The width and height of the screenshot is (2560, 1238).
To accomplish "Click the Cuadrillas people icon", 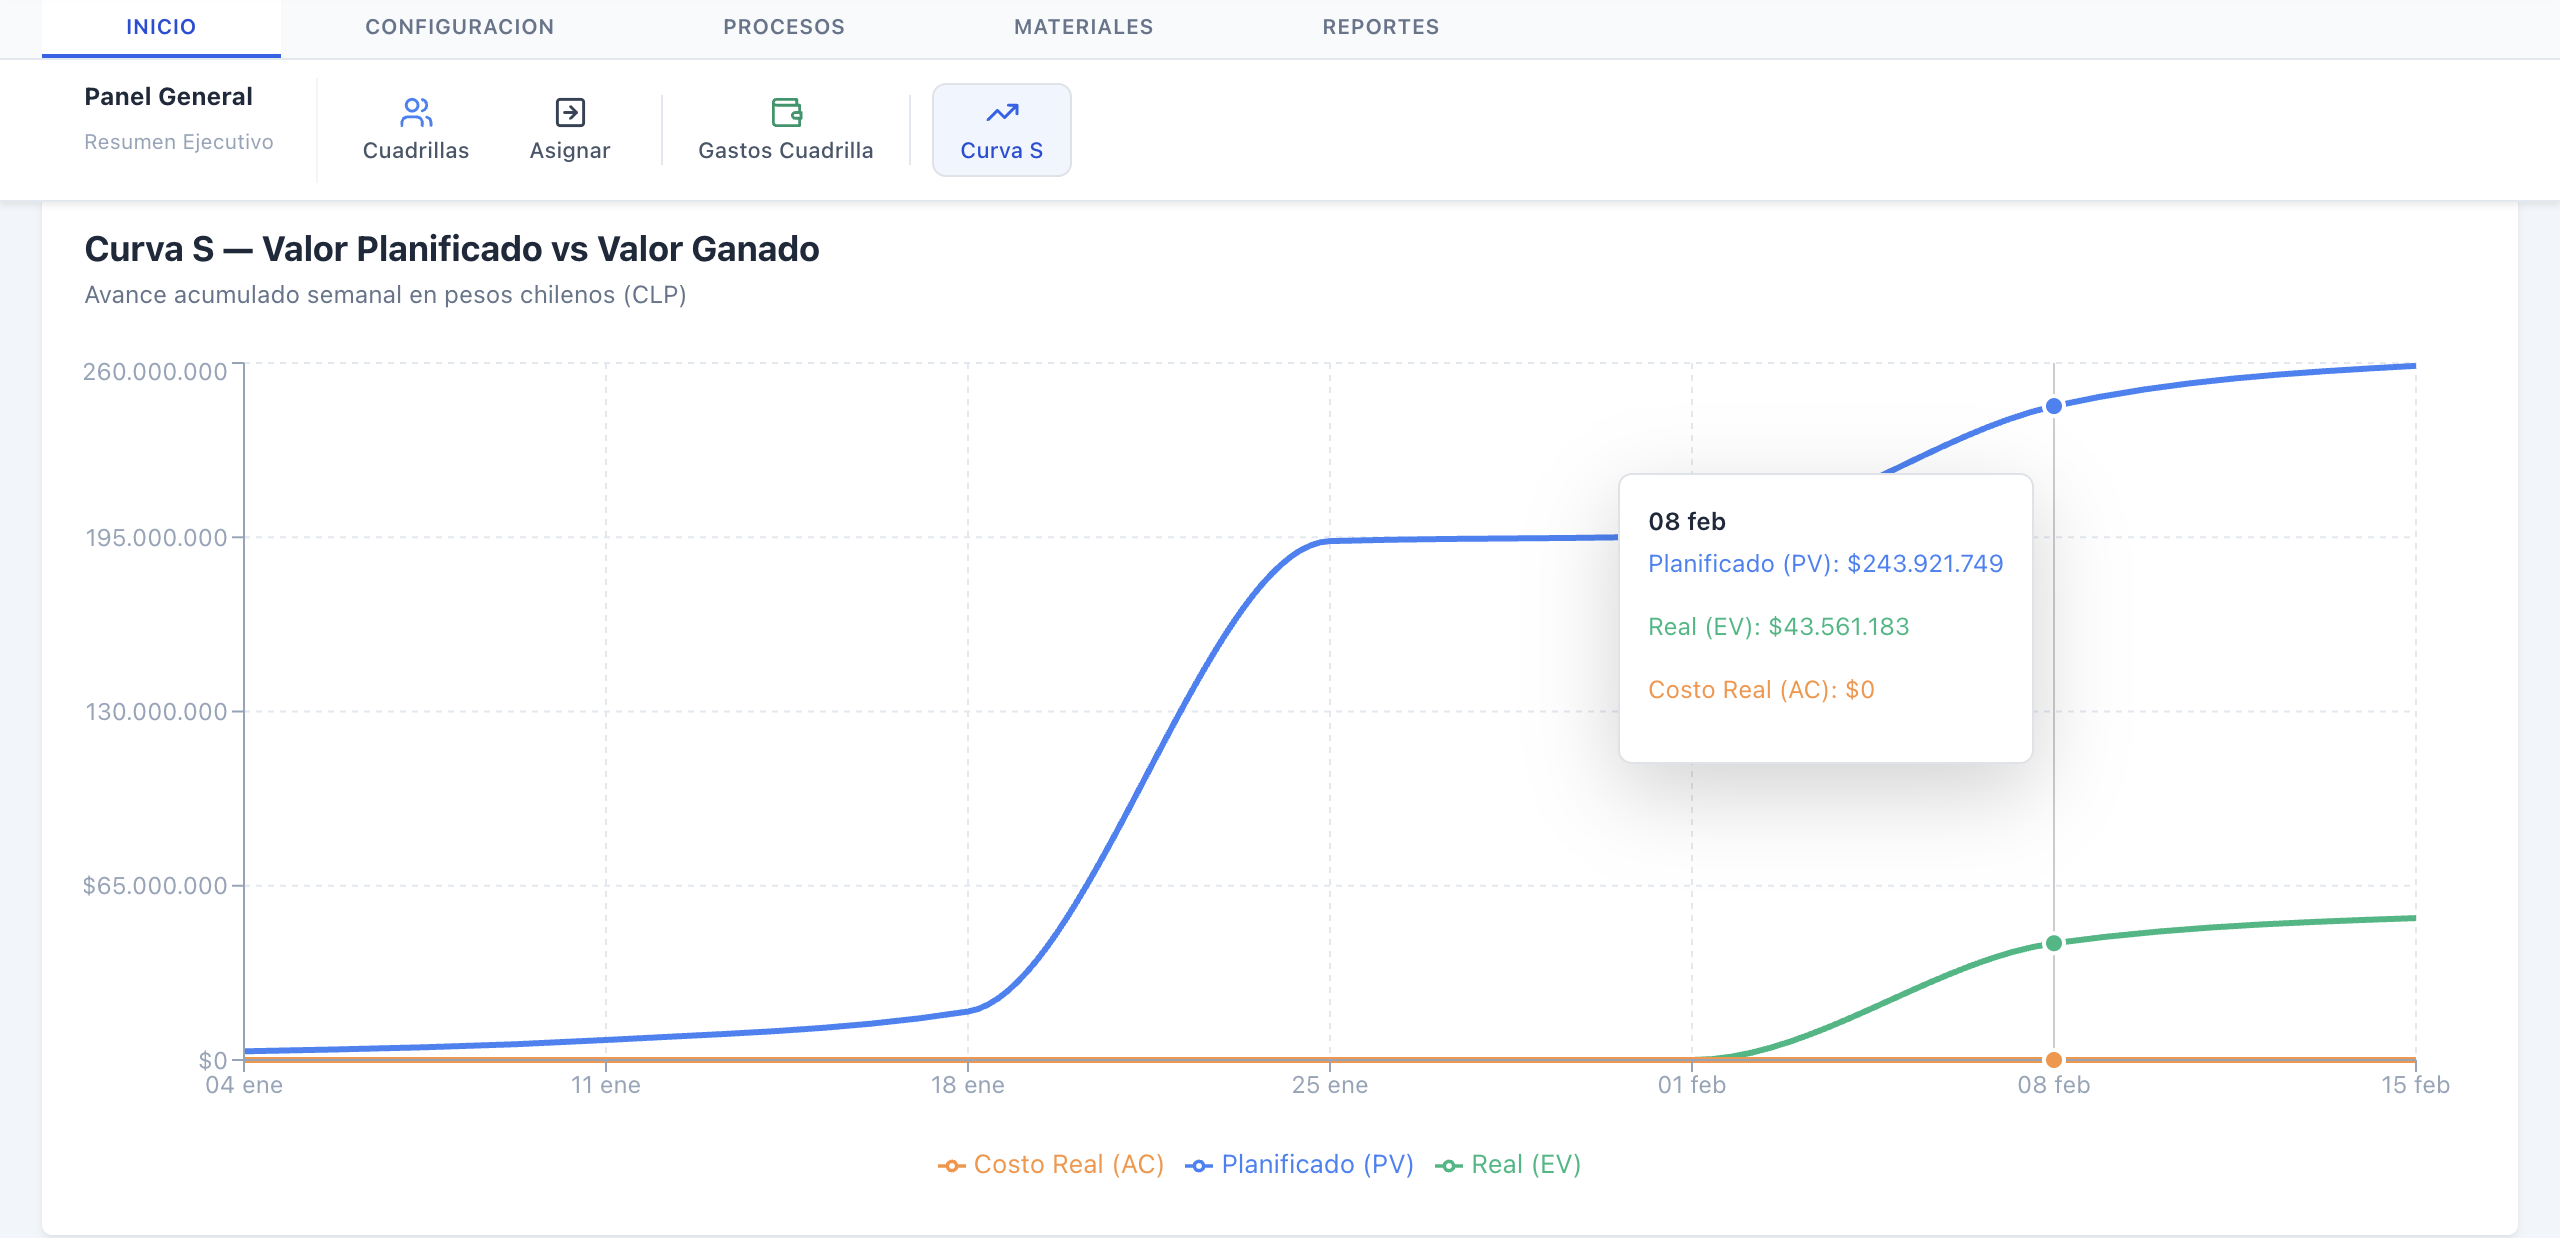I will tap(415, 112).
